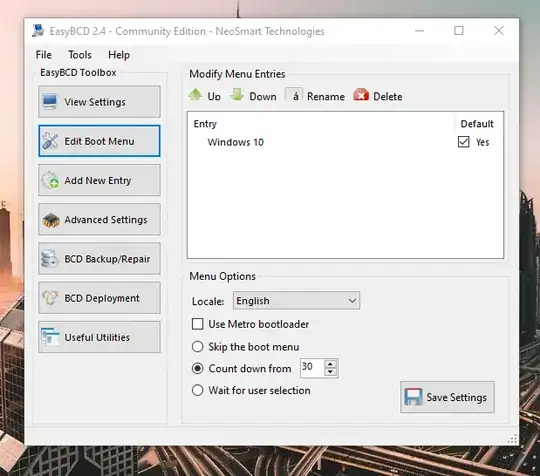
Task: Click the Add New Entry gear icon
Action: [x=50, y=180]
